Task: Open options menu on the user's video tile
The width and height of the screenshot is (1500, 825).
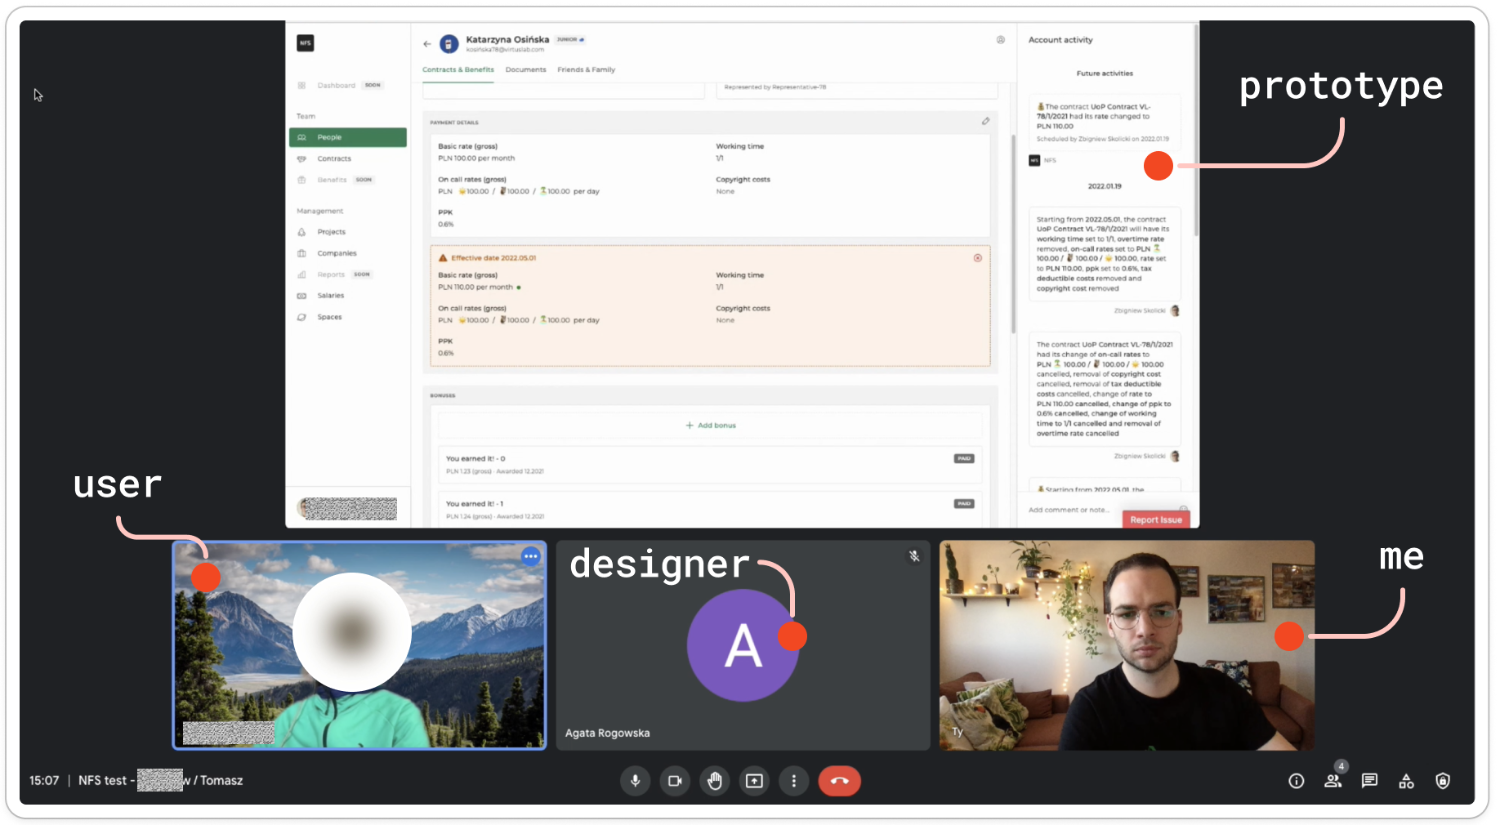Action: coord(530,557)
